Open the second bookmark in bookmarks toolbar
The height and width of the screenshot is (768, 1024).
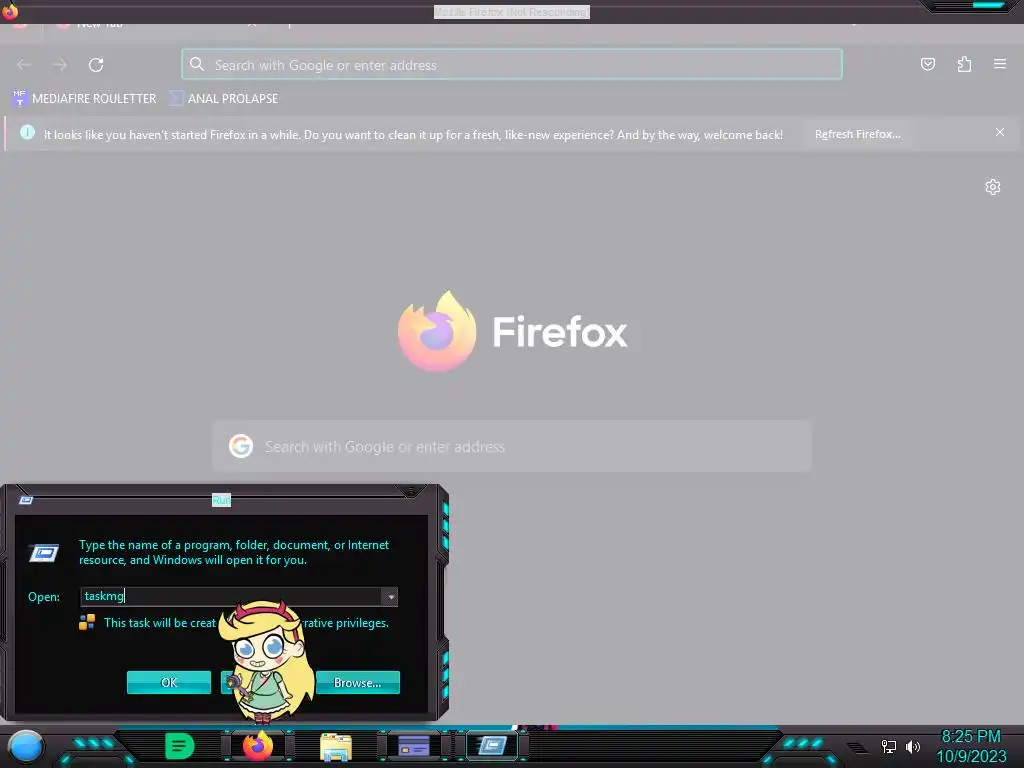[223, 99]
